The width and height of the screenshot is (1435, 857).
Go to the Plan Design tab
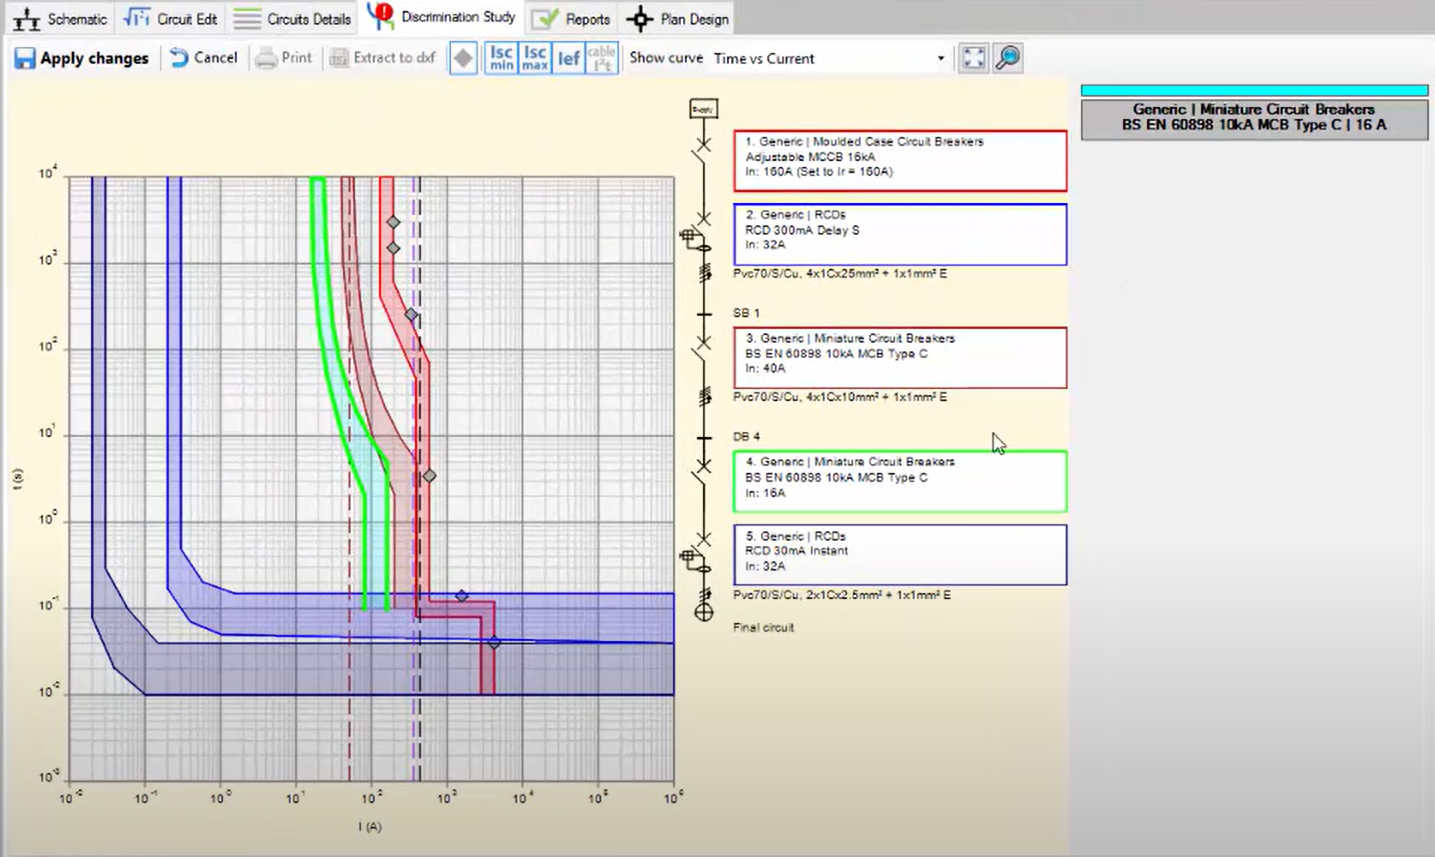(x=678, y=19)
